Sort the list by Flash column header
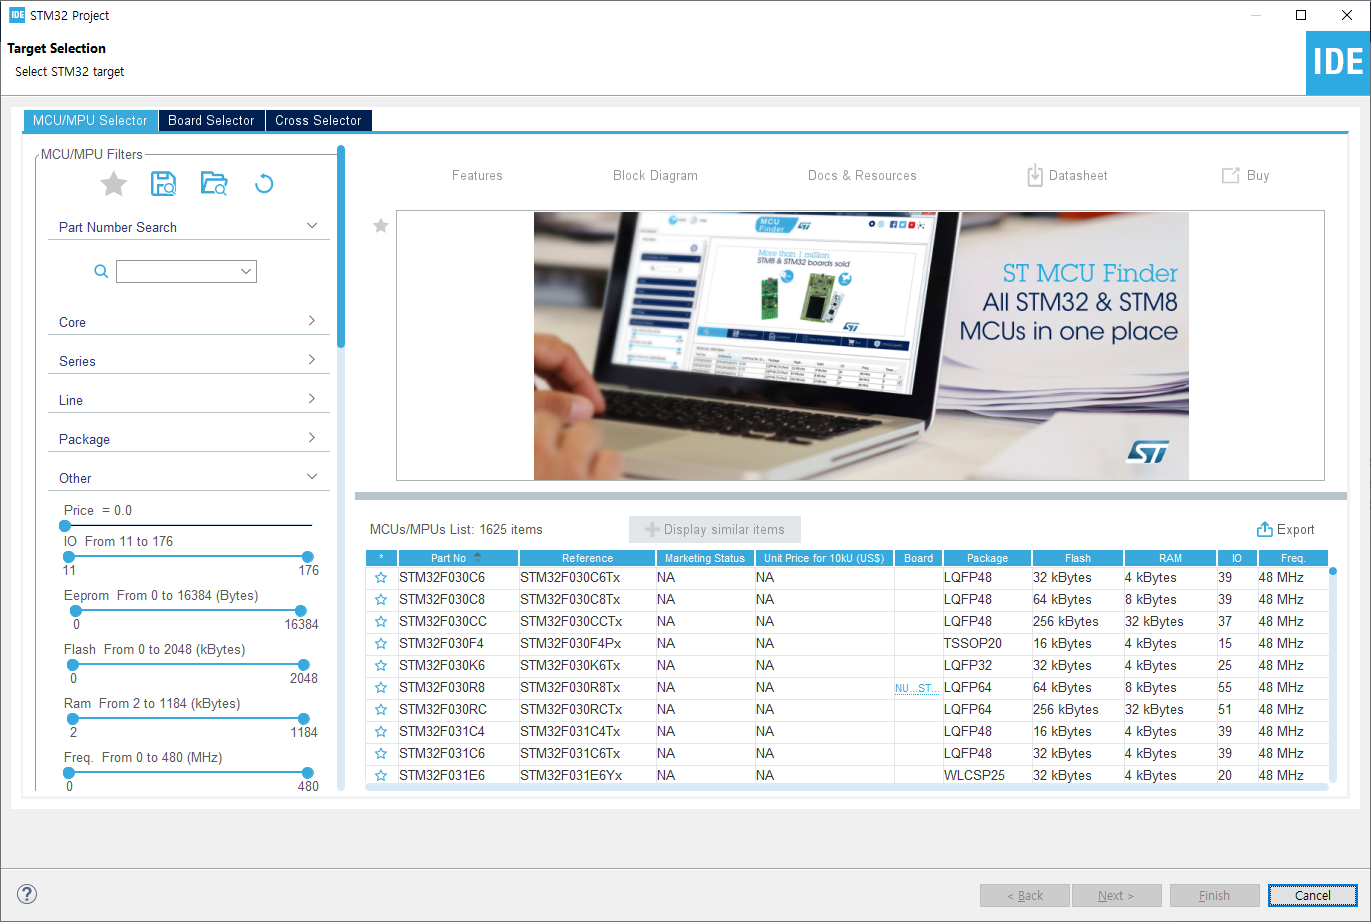This screenshot has width=1371, height=922. point(1077,558)
